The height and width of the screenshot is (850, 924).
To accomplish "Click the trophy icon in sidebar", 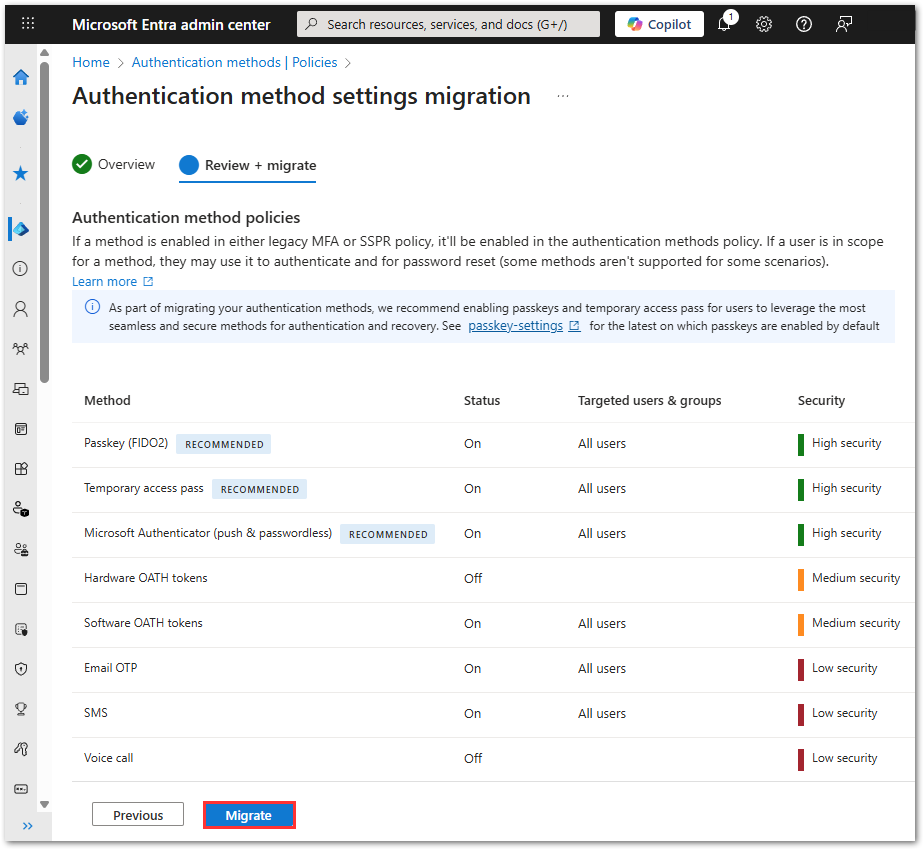I will [x=20, y=709].
